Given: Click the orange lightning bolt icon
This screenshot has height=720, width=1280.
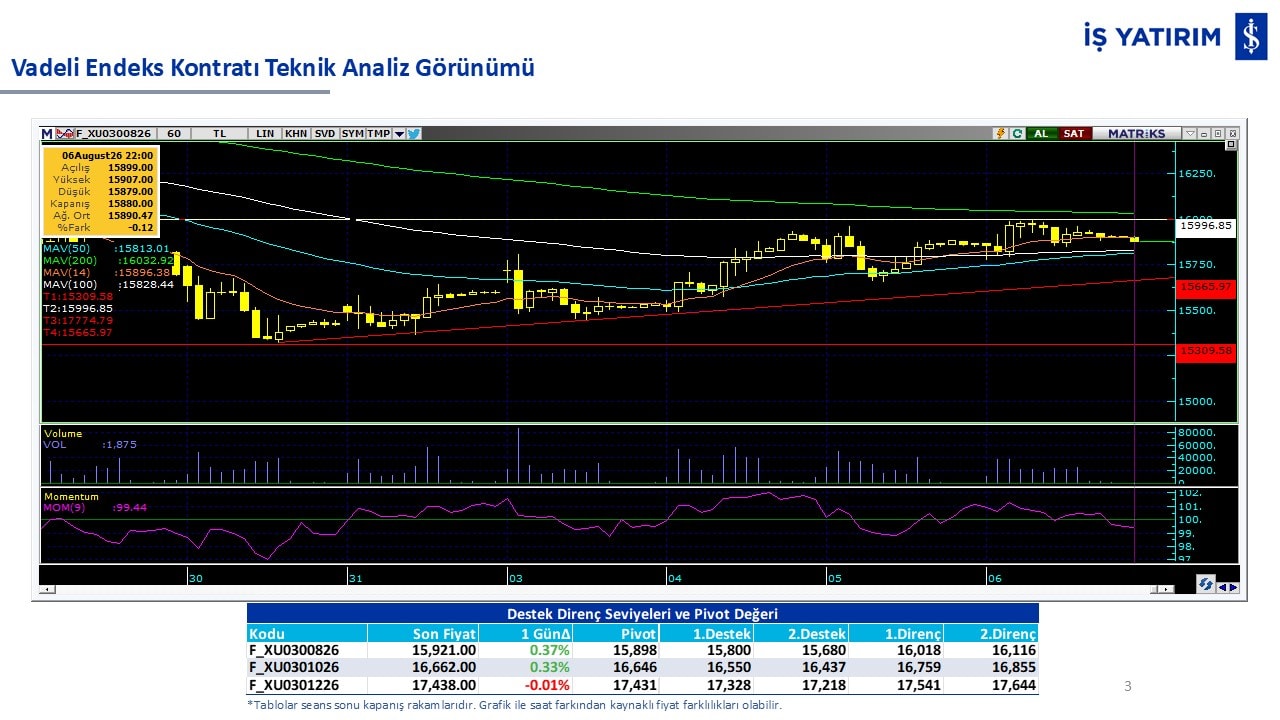Looking at the screenshot, I should (x=1000, y=133).
